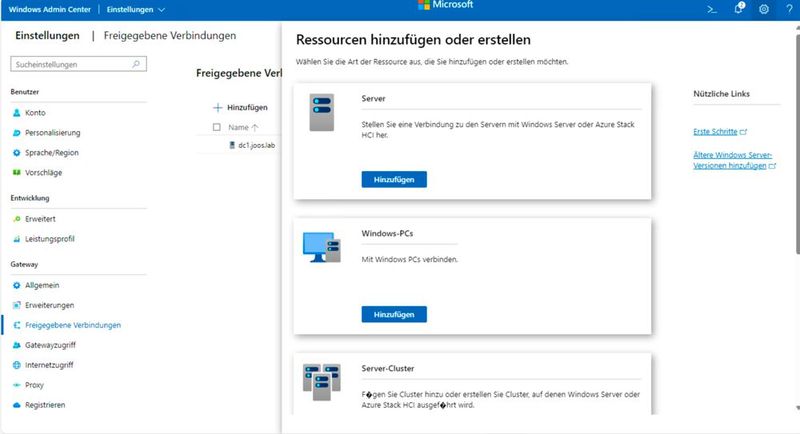
Task: Click the search magnifier icon in Sucheinstellungen
Action: [136, 64]
